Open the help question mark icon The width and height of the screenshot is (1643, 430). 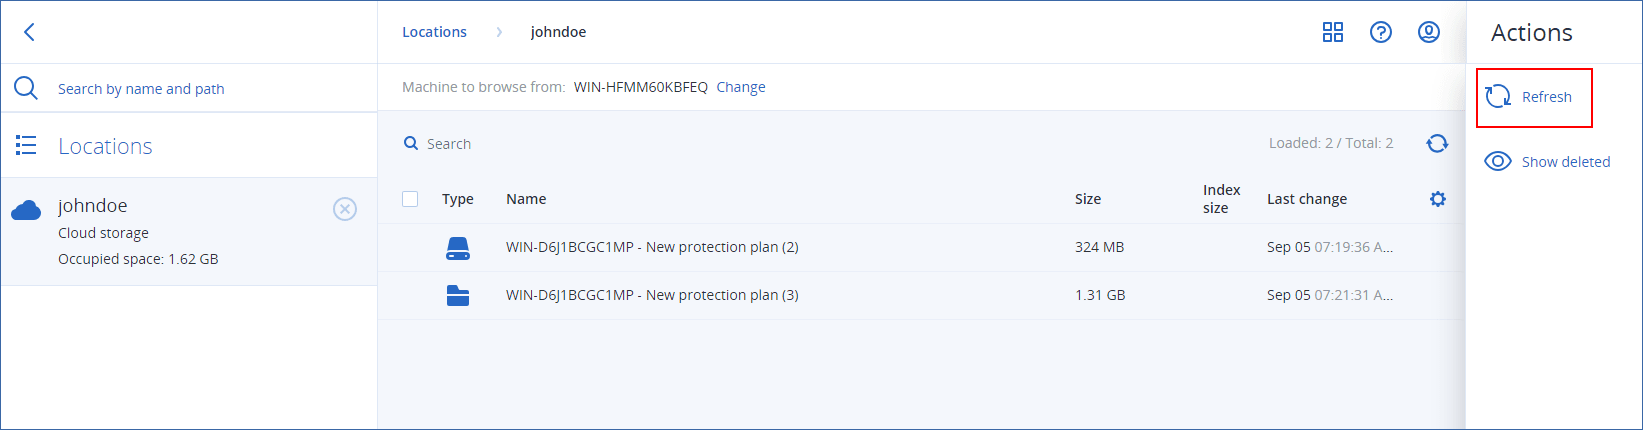point(1381,32)
